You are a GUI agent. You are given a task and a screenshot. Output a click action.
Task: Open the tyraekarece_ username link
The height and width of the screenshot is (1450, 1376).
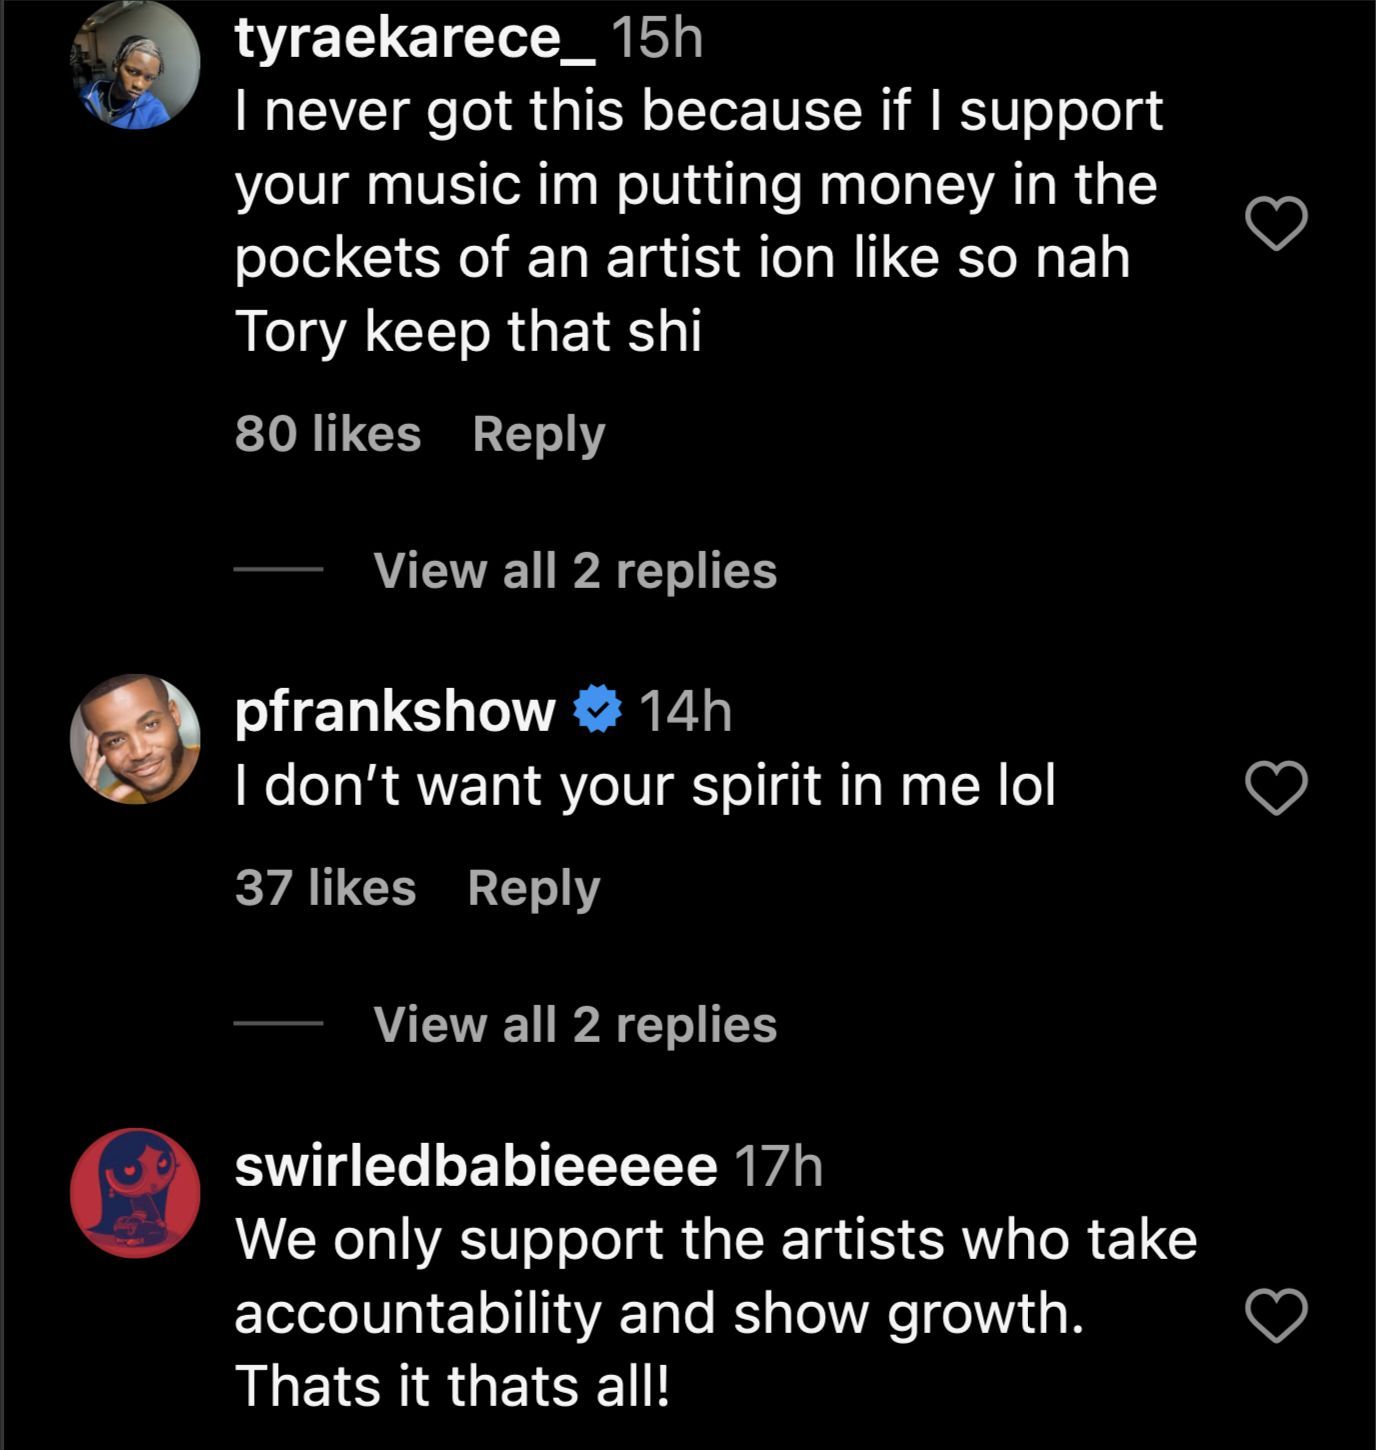[x=414, y=39]
